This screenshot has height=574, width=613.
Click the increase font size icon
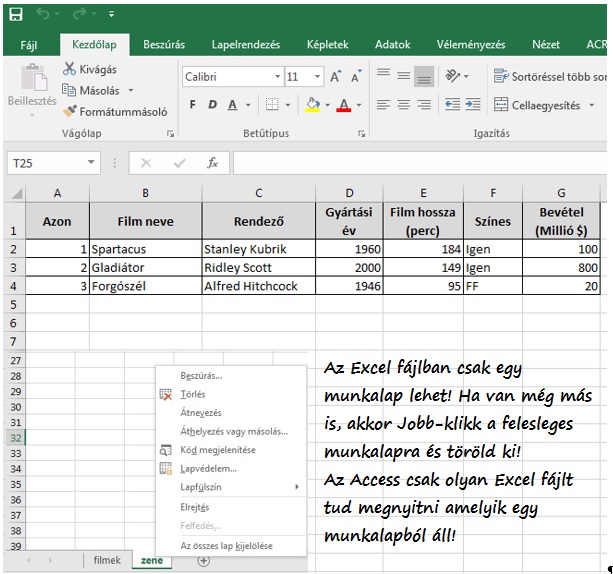(x=336, y=77)
